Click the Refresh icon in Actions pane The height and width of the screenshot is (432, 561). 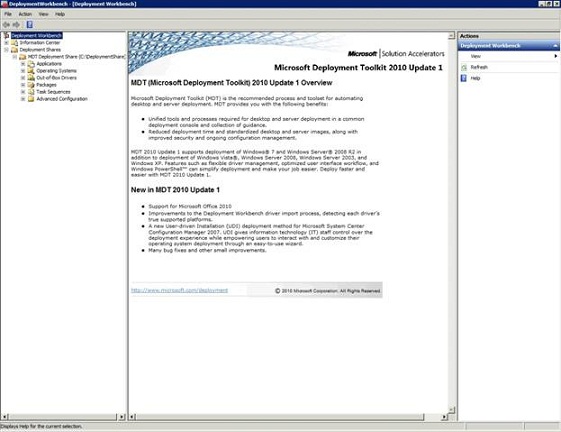(x=464, y=67)
